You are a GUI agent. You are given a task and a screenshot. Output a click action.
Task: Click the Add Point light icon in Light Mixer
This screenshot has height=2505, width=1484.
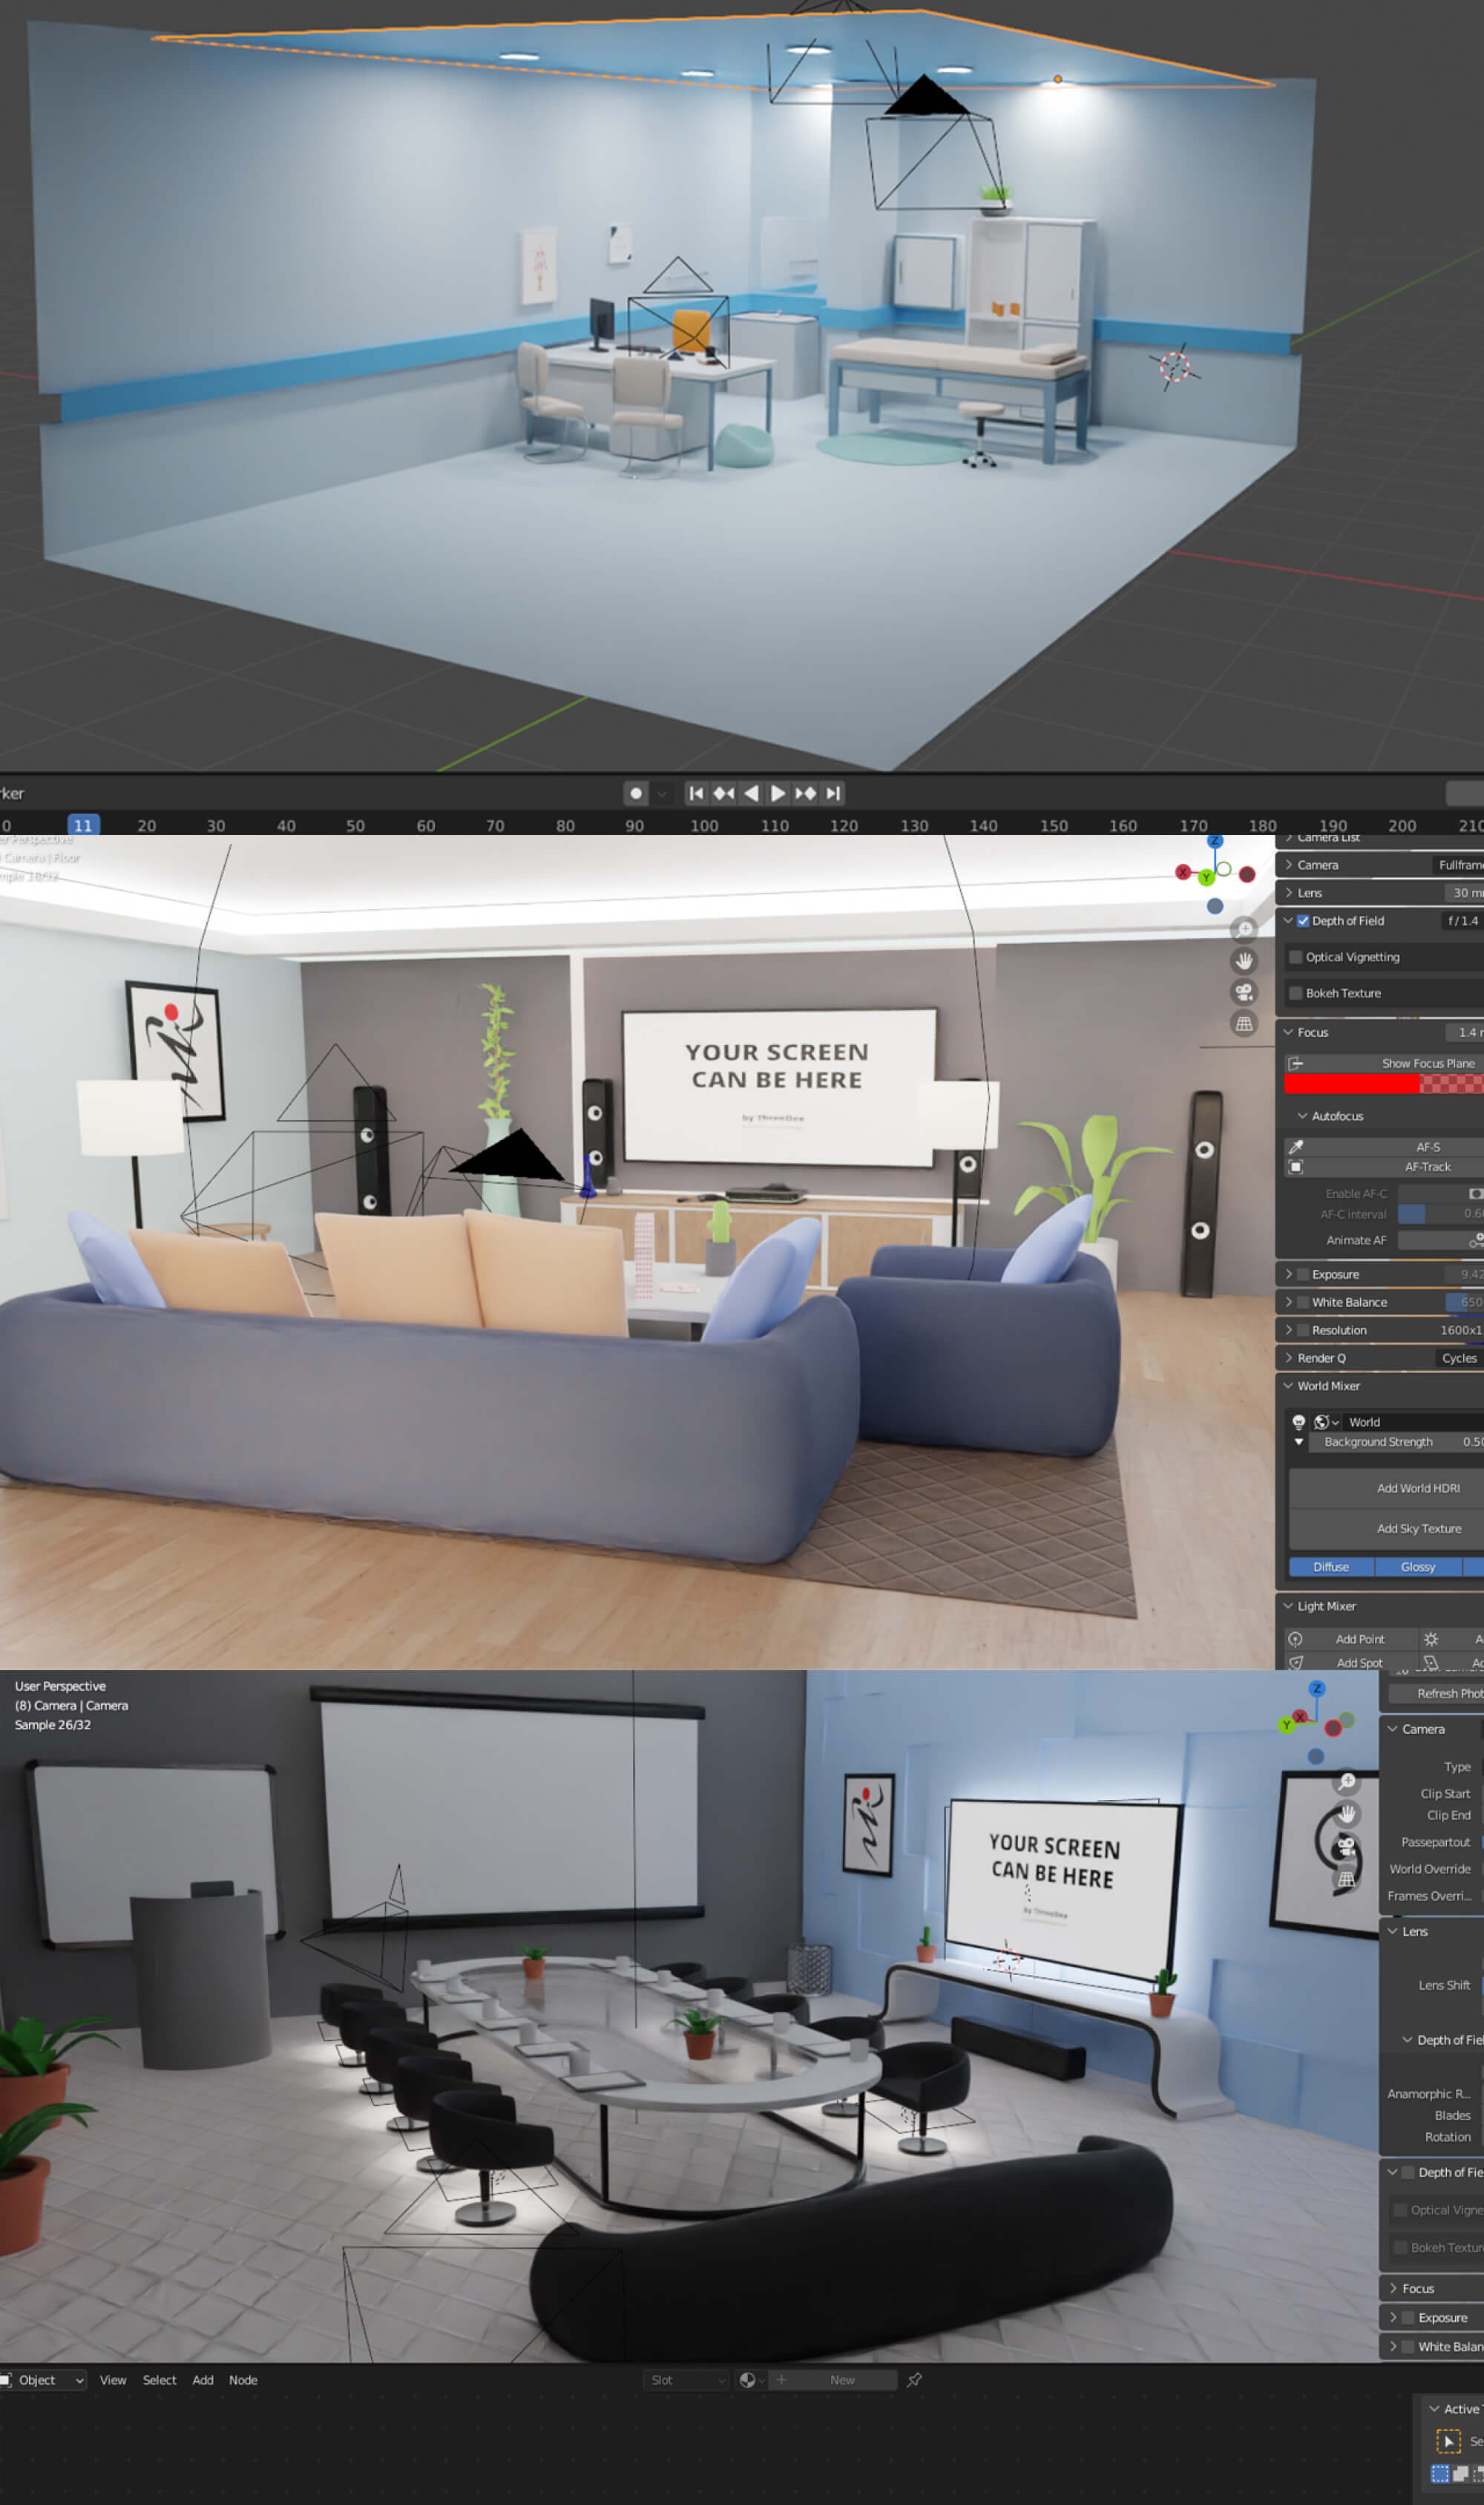[x=1295, y=1639]
